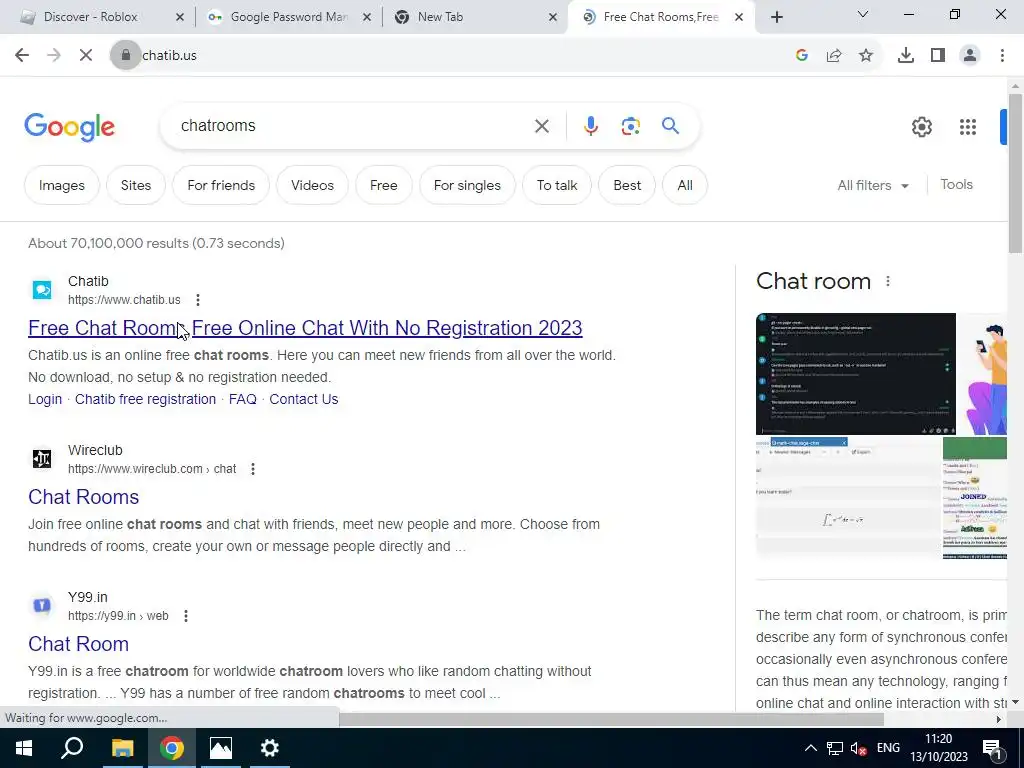Expand the All filters dropdown
The image size is (1024, 768).
coord(873,185)
